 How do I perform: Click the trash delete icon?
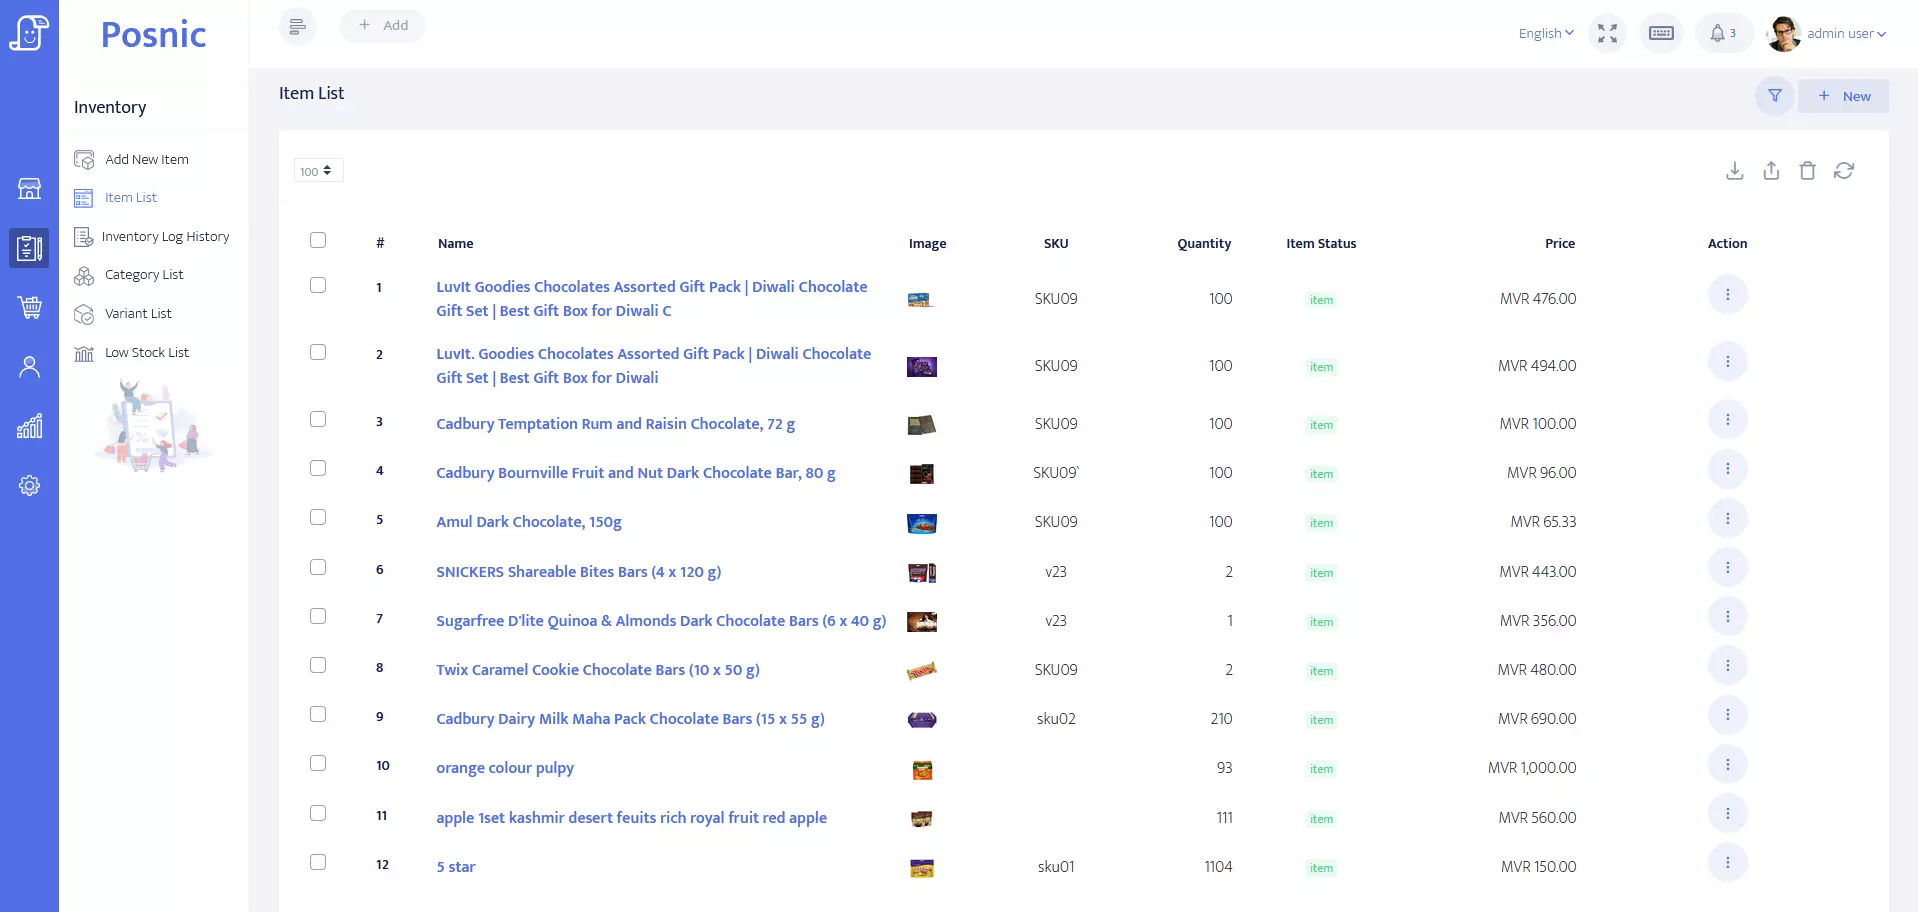click(1807, 171)
